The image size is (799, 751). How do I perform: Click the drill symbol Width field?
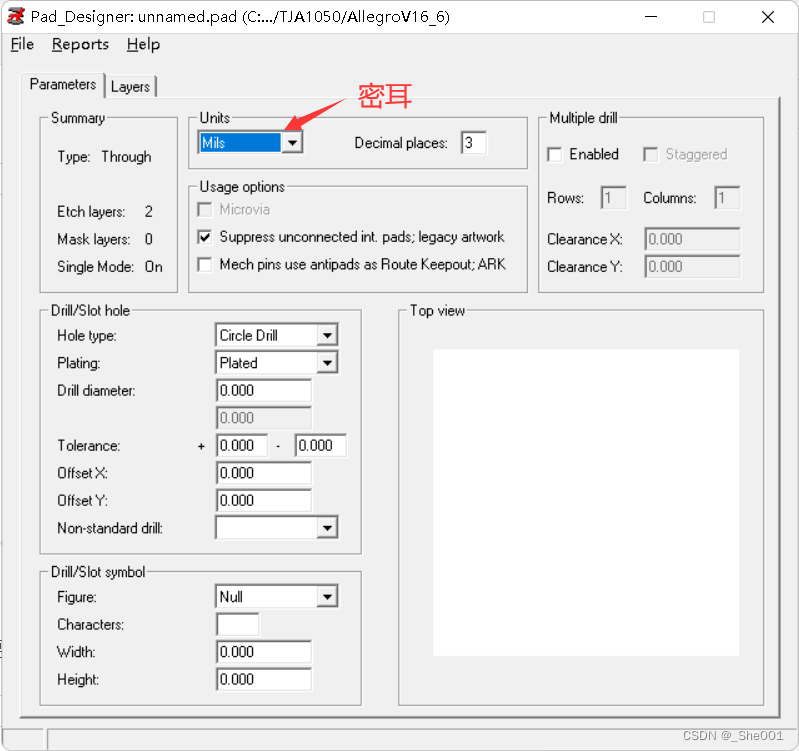pos(264,652)
